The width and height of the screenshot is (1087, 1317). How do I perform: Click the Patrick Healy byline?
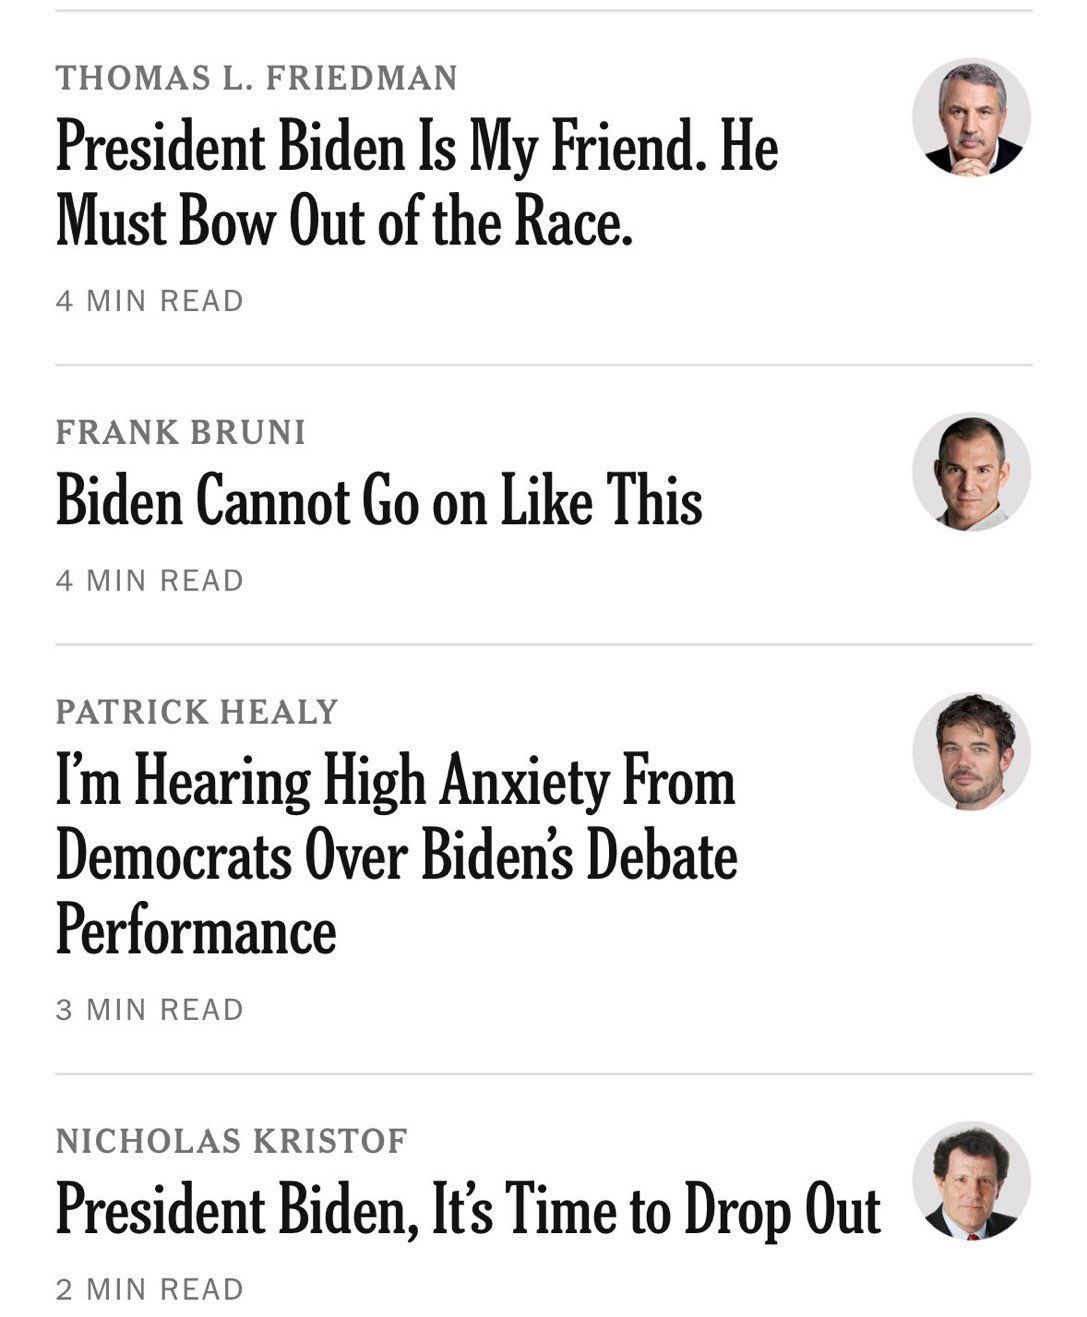197,712
